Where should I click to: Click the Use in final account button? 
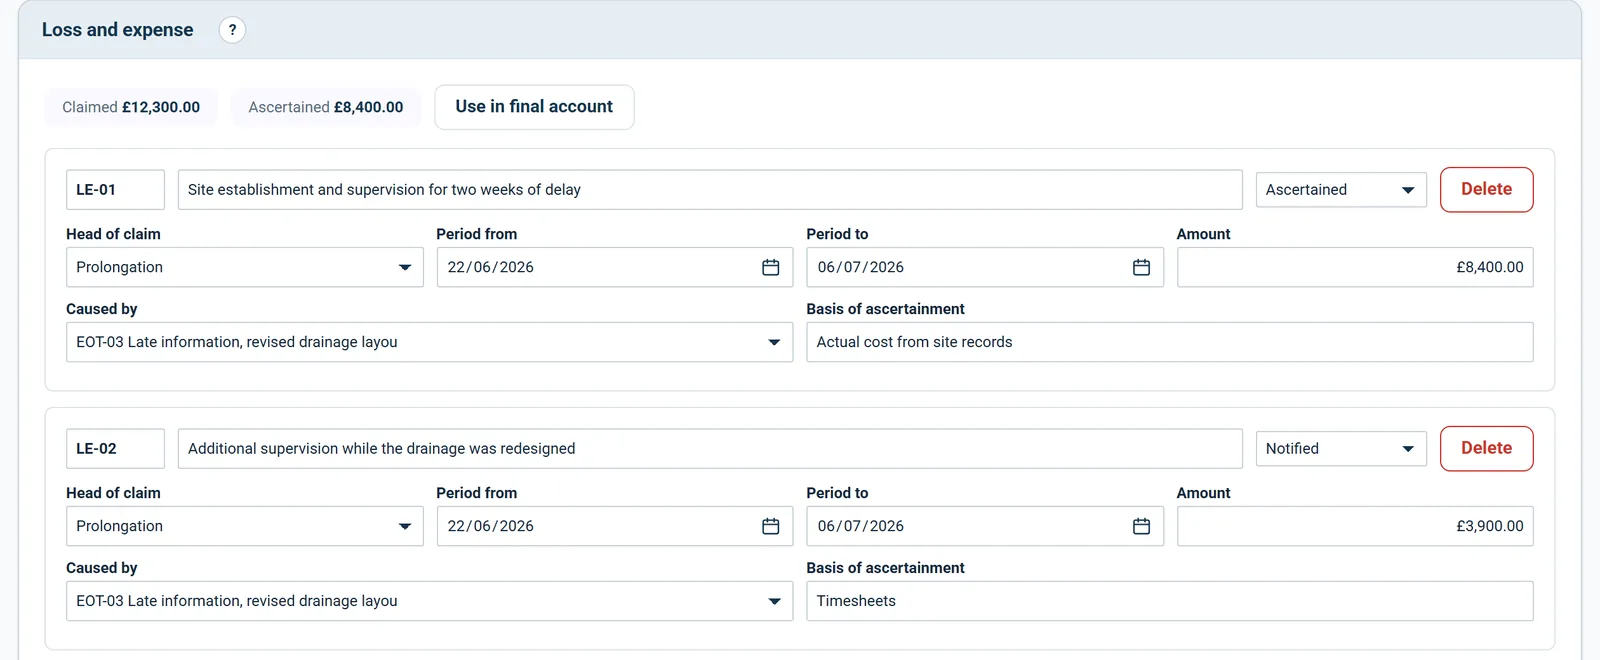coord(534,107)
